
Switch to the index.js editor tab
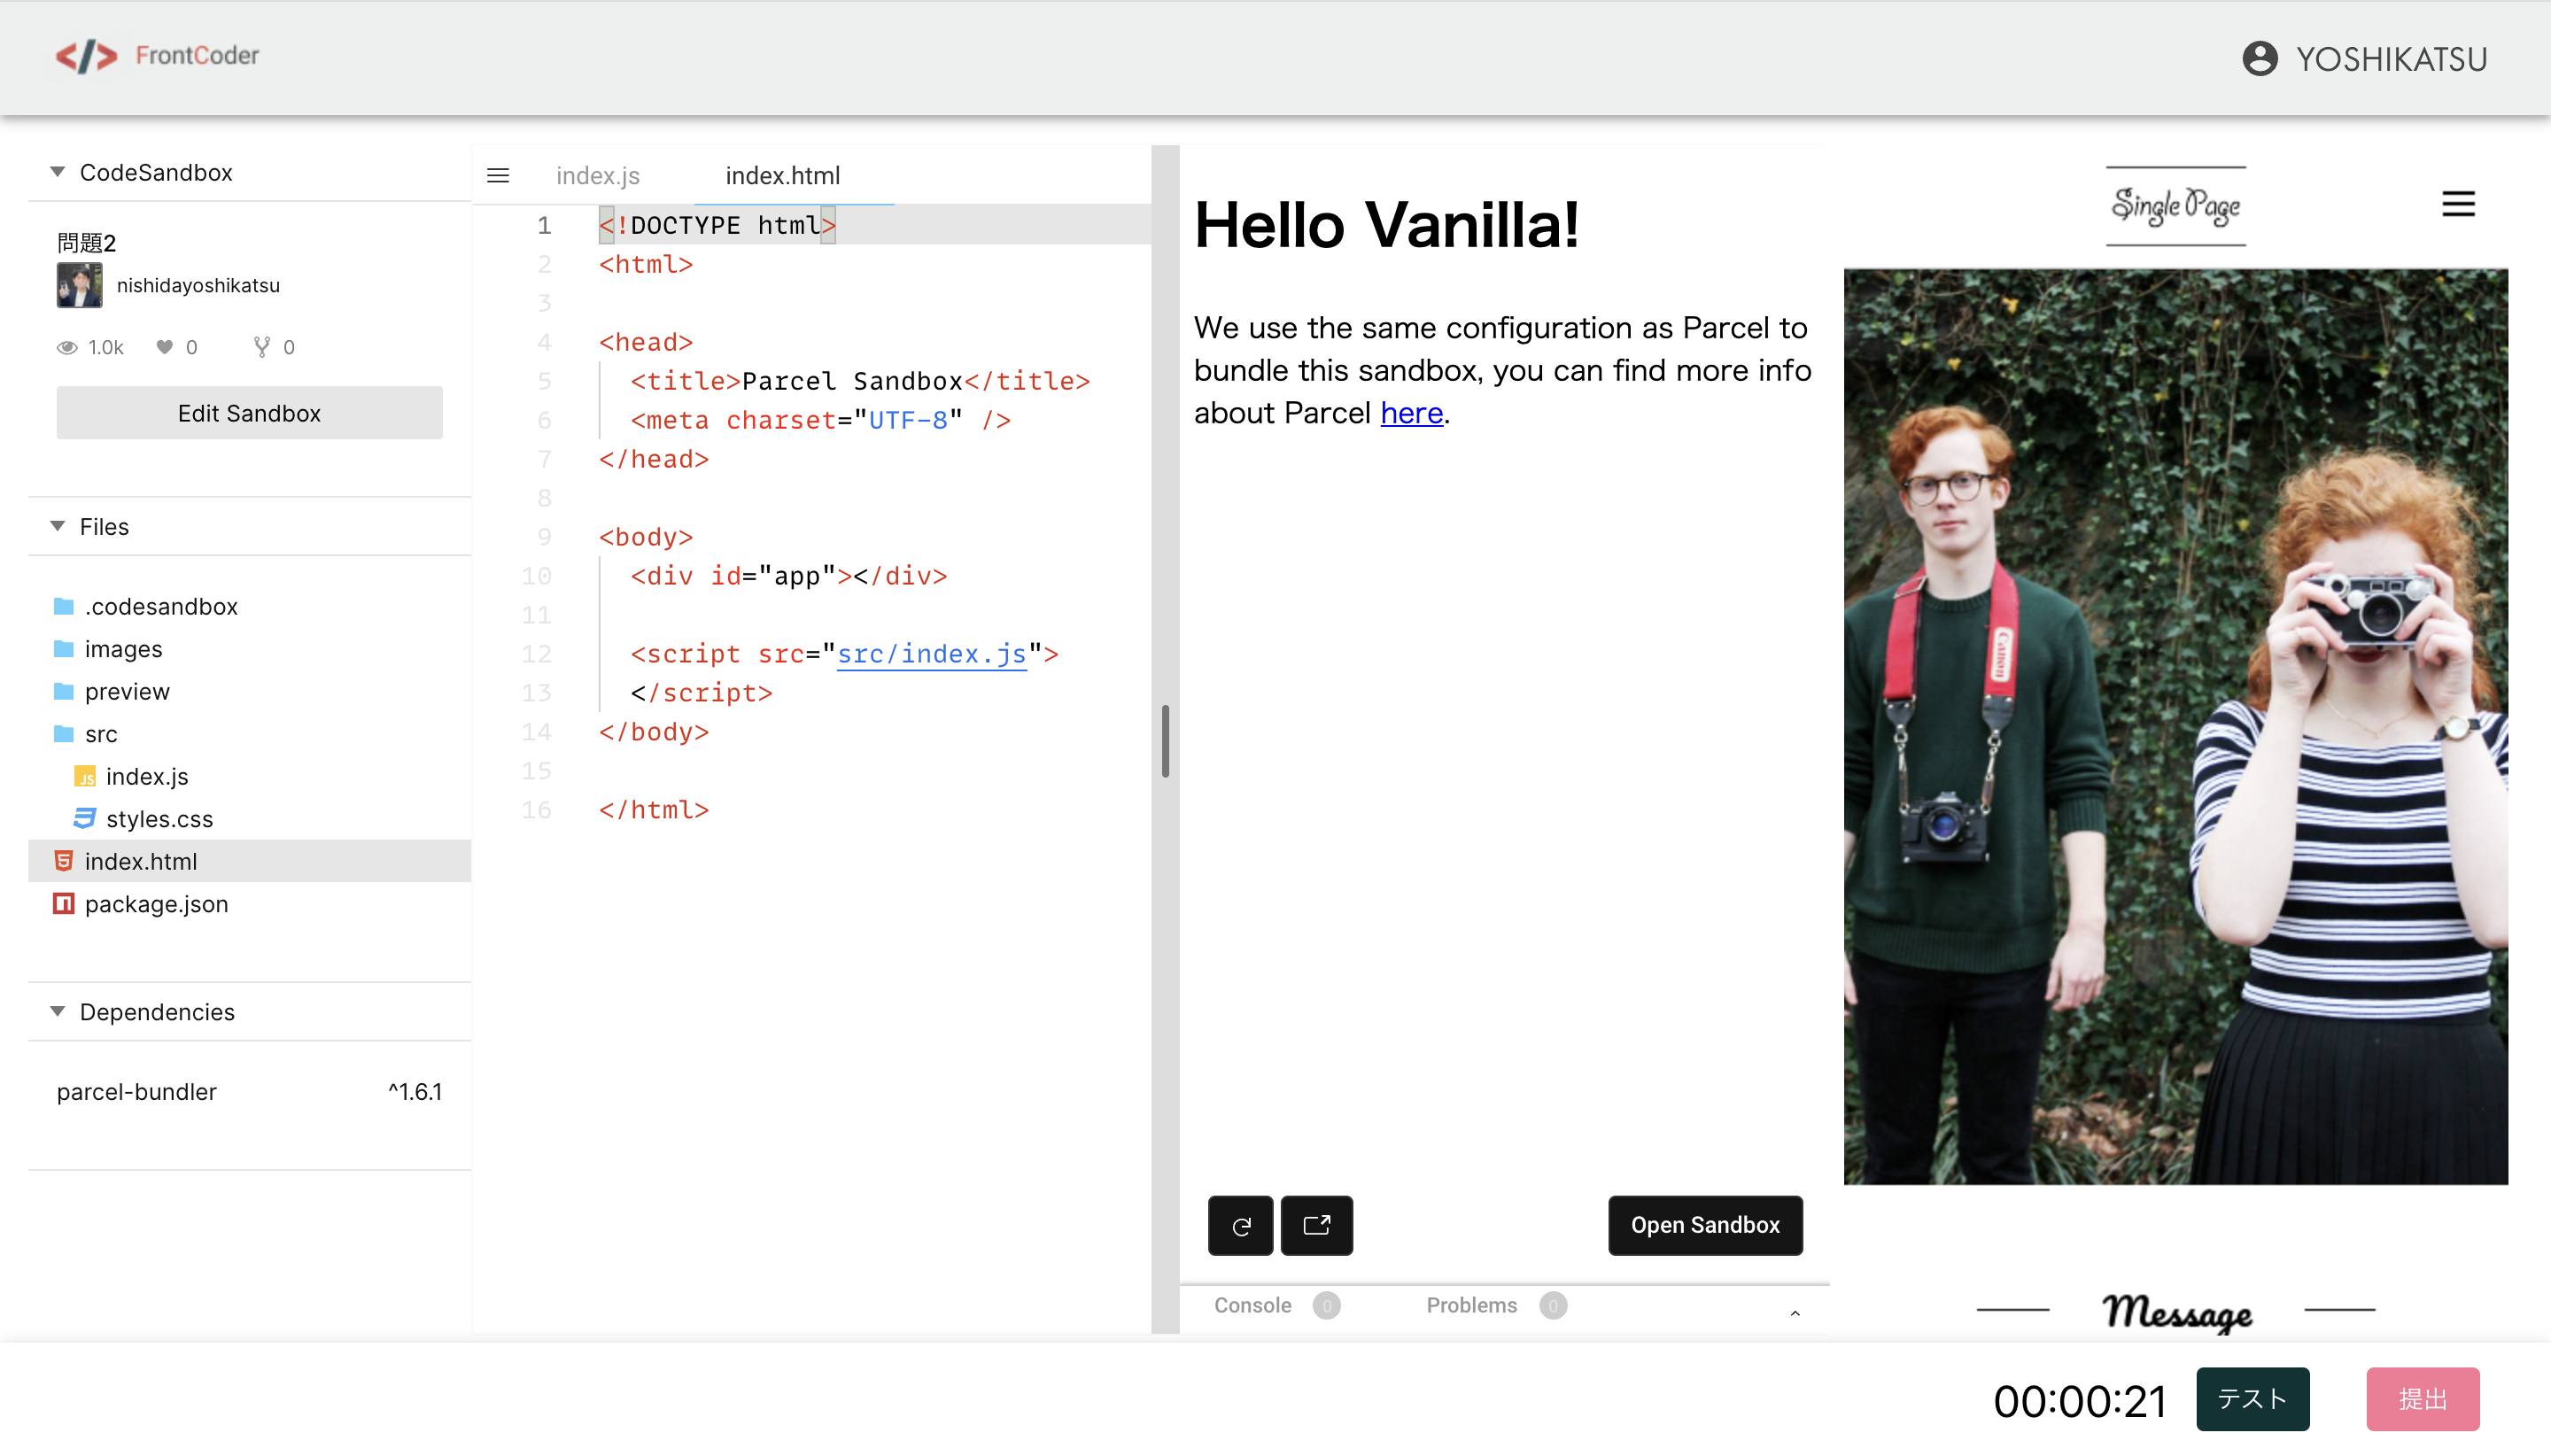point(598,176)
